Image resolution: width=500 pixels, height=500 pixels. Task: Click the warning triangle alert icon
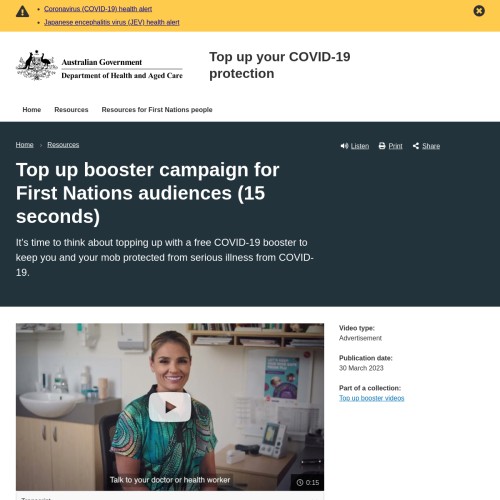click(22, 12)
